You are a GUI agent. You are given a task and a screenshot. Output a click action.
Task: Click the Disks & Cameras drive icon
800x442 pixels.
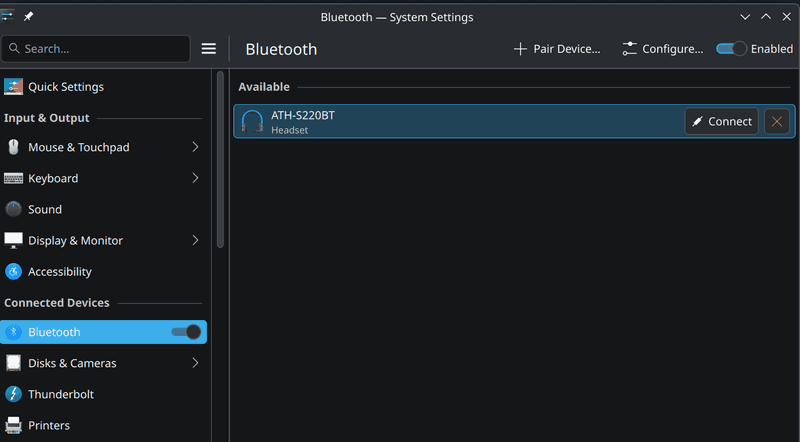pyautogui.click(x=13, y=363)
